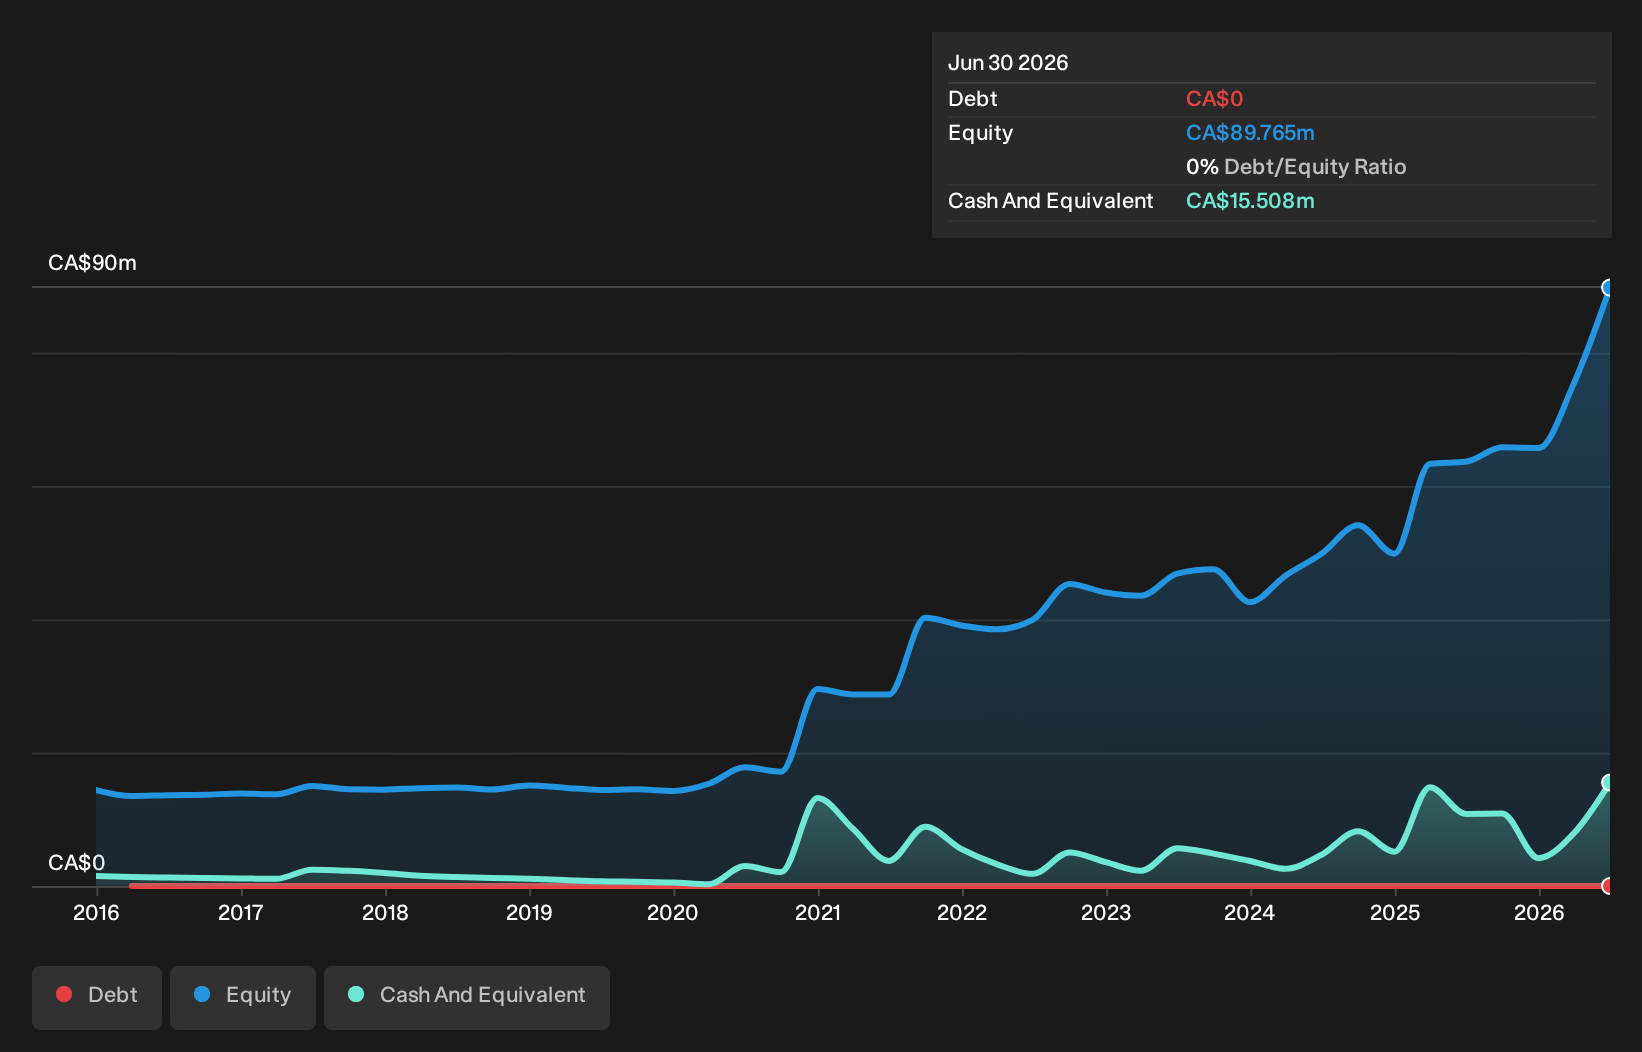The image size is (1642, 1052).
Task: Click the red CA$0 debt value in tooltip
Action: (x=1214, y=99)
